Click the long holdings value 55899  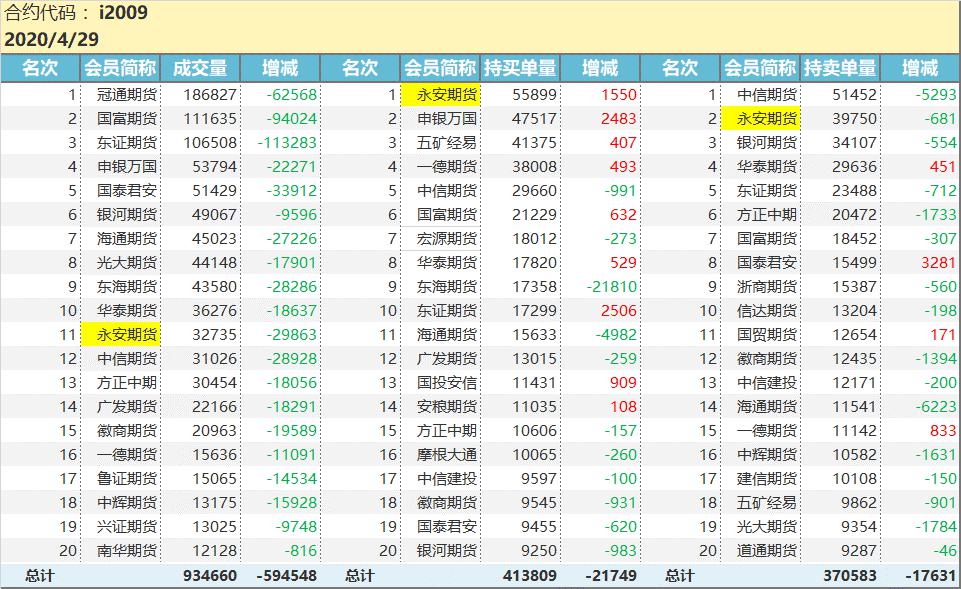(533, 95)
